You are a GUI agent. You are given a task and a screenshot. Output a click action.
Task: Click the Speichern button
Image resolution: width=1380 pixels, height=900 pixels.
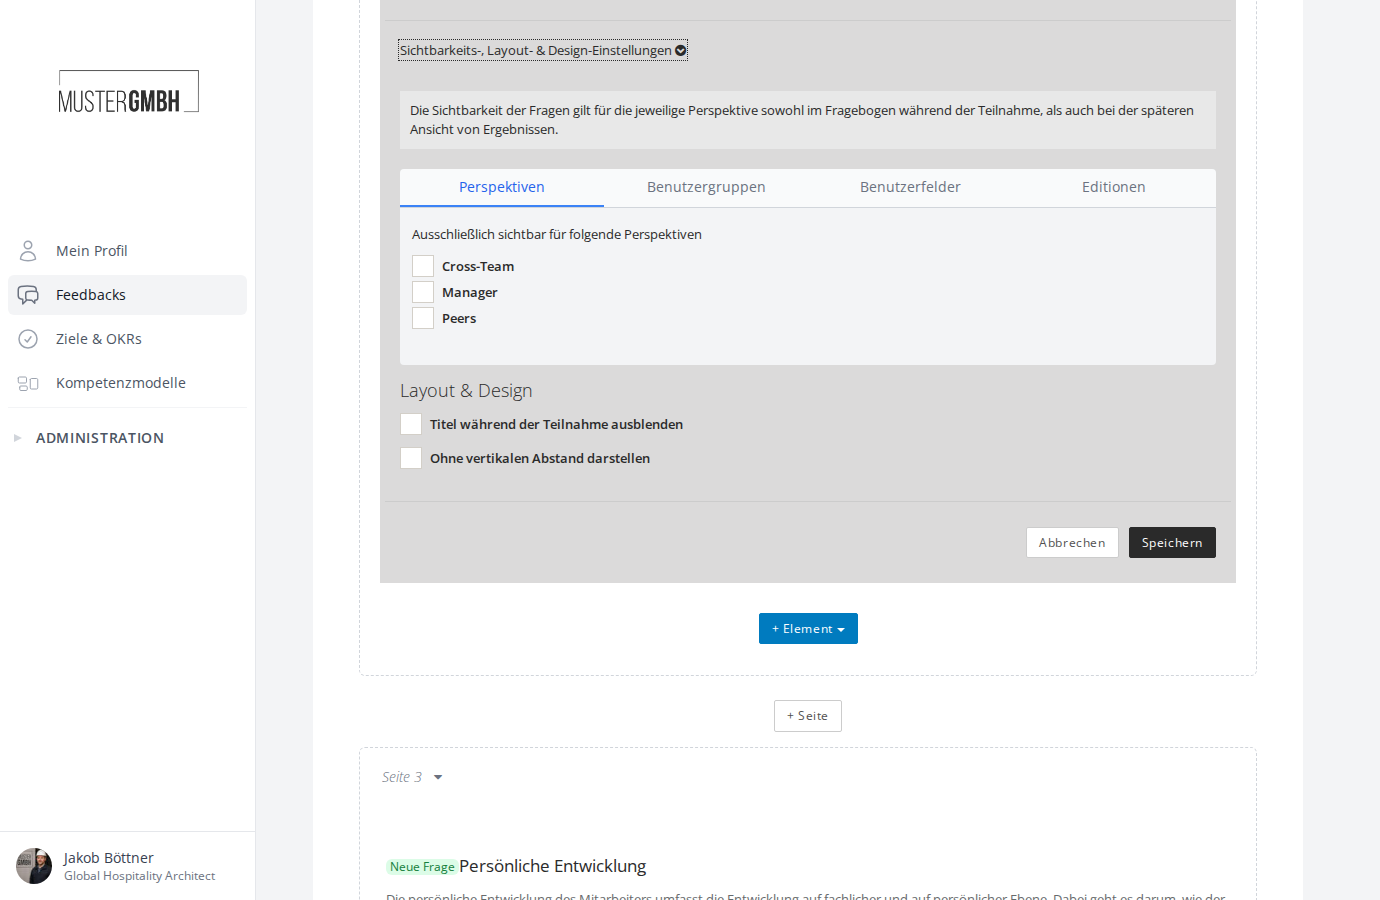click(1172, 542)
